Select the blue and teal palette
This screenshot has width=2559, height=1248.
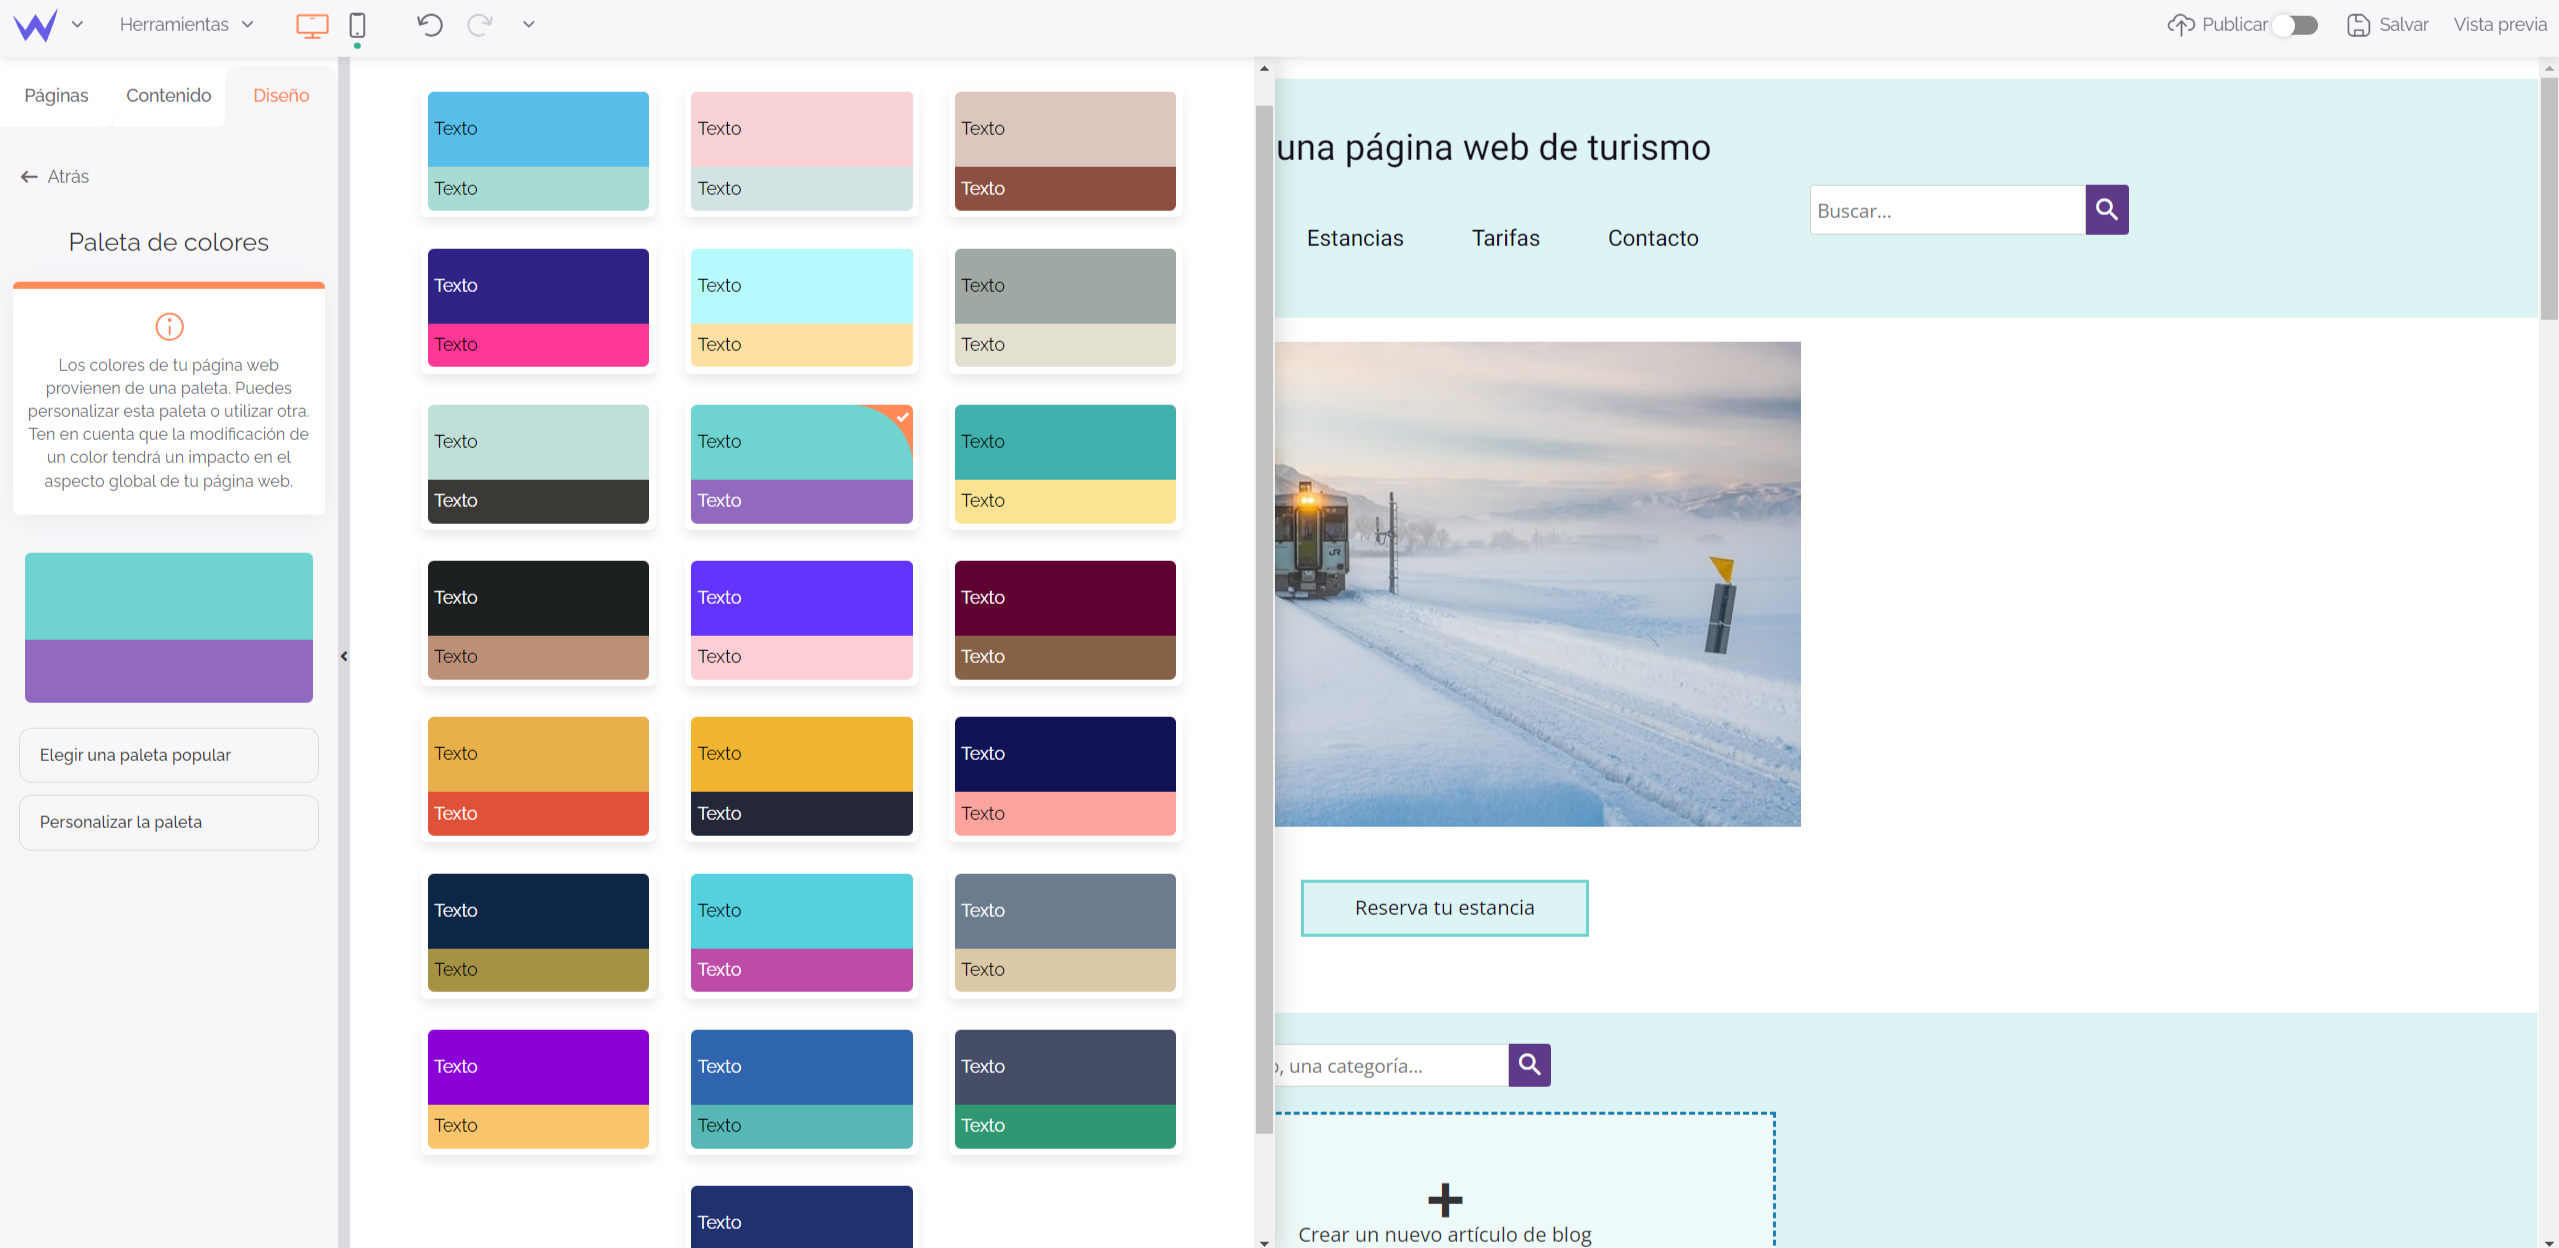coord(801,1089)
